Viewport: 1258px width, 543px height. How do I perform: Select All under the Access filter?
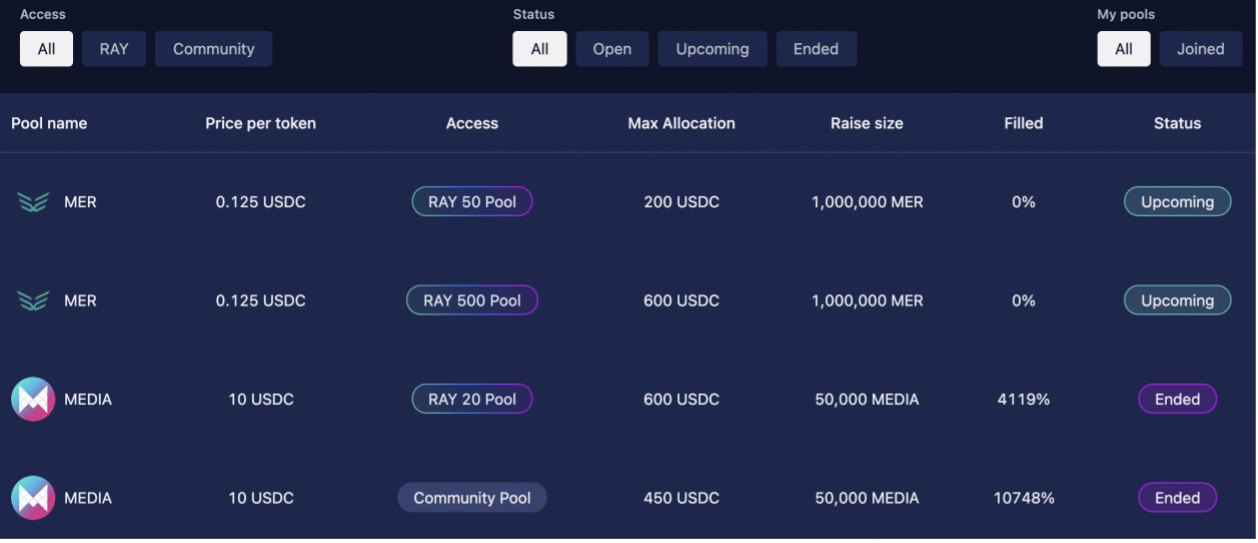pyautogui.click(x=46, y=49)
